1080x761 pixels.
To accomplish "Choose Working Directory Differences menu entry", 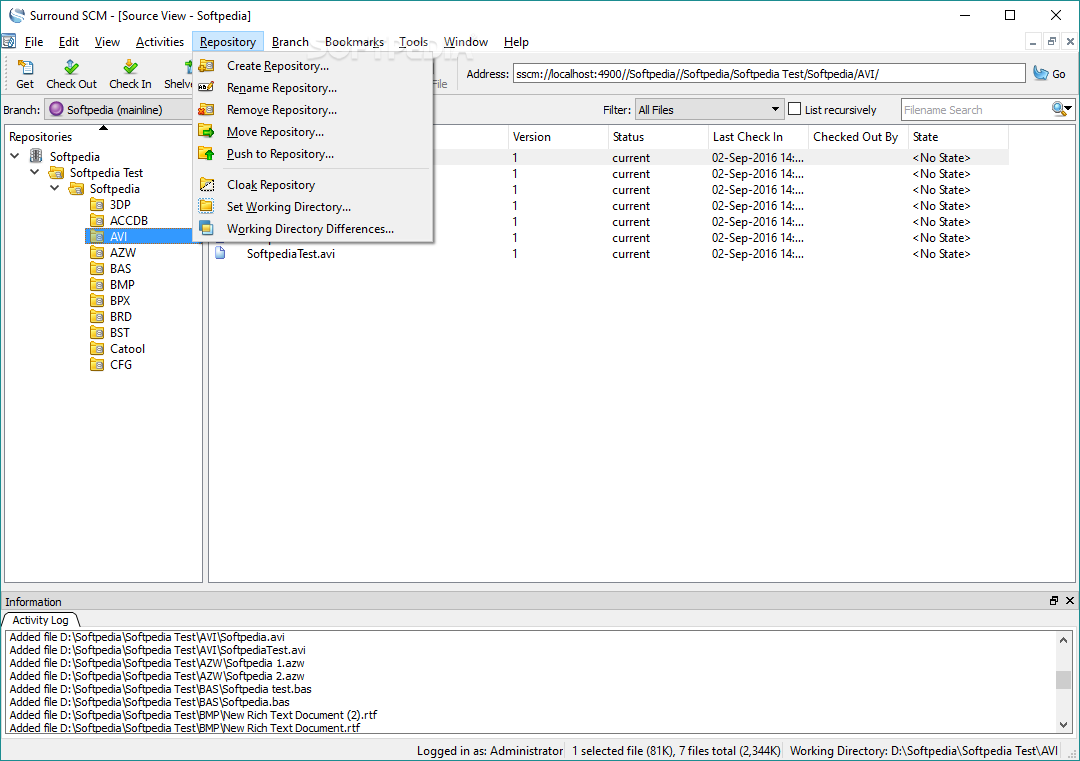I will click(x=313, y=229).
